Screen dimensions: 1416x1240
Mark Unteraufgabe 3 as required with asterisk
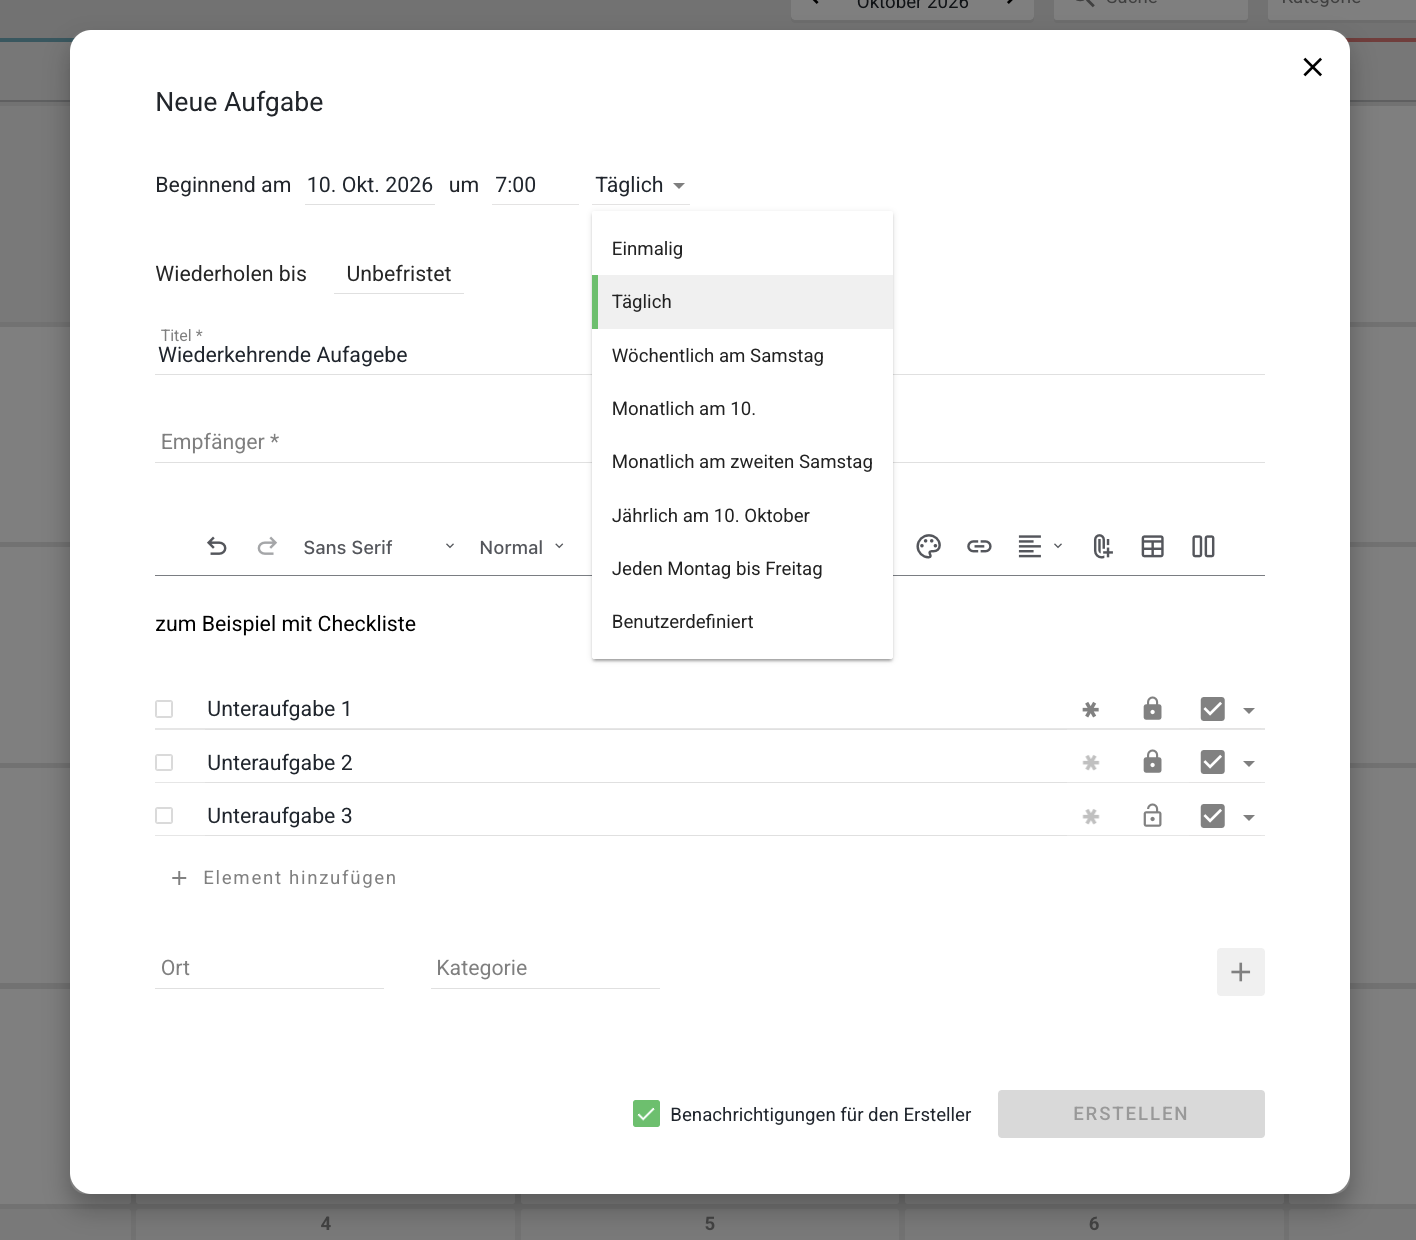[1091, 817]
